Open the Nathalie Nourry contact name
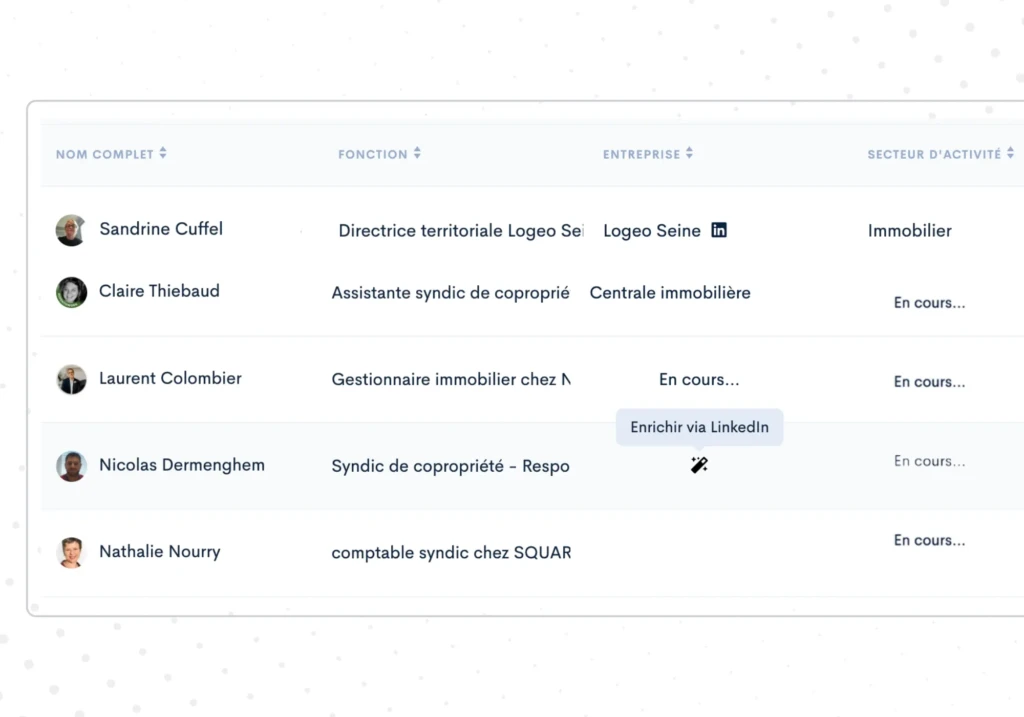 tap(159, 551)
